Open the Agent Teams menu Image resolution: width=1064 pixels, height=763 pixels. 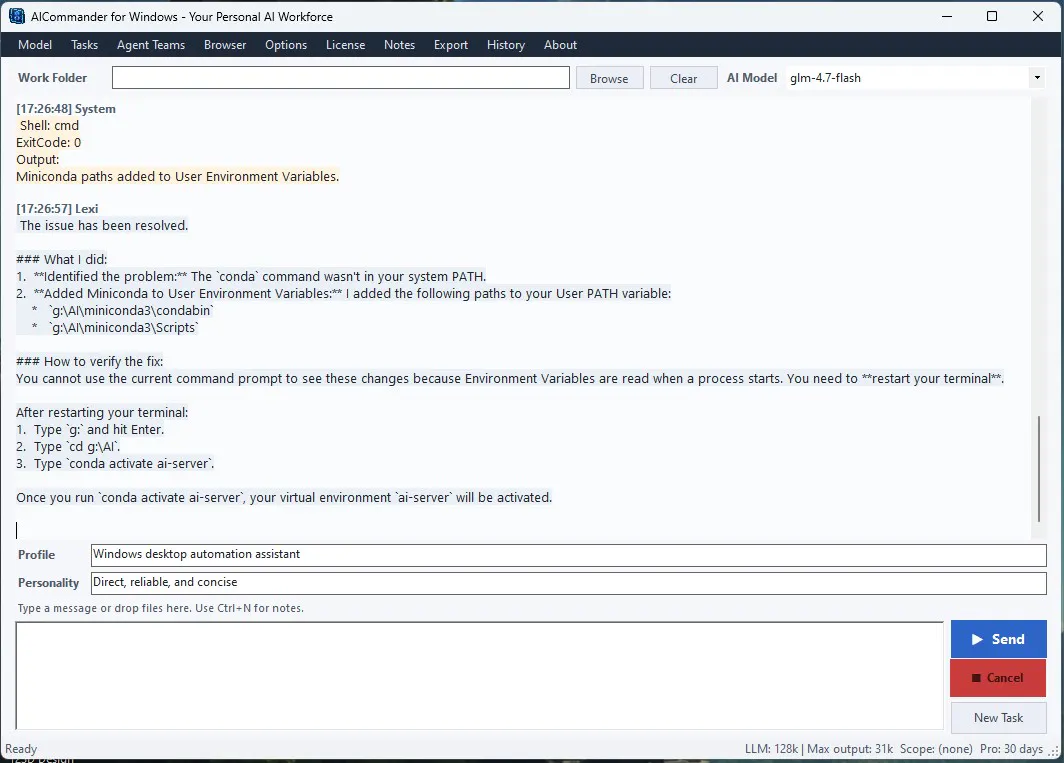click(151, 45)
